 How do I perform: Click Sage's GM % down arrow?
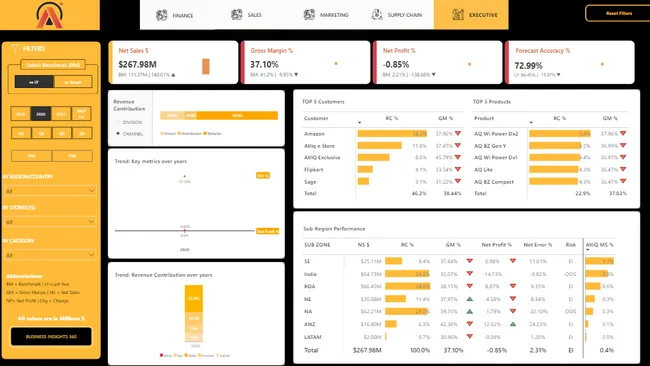[458, 181]
